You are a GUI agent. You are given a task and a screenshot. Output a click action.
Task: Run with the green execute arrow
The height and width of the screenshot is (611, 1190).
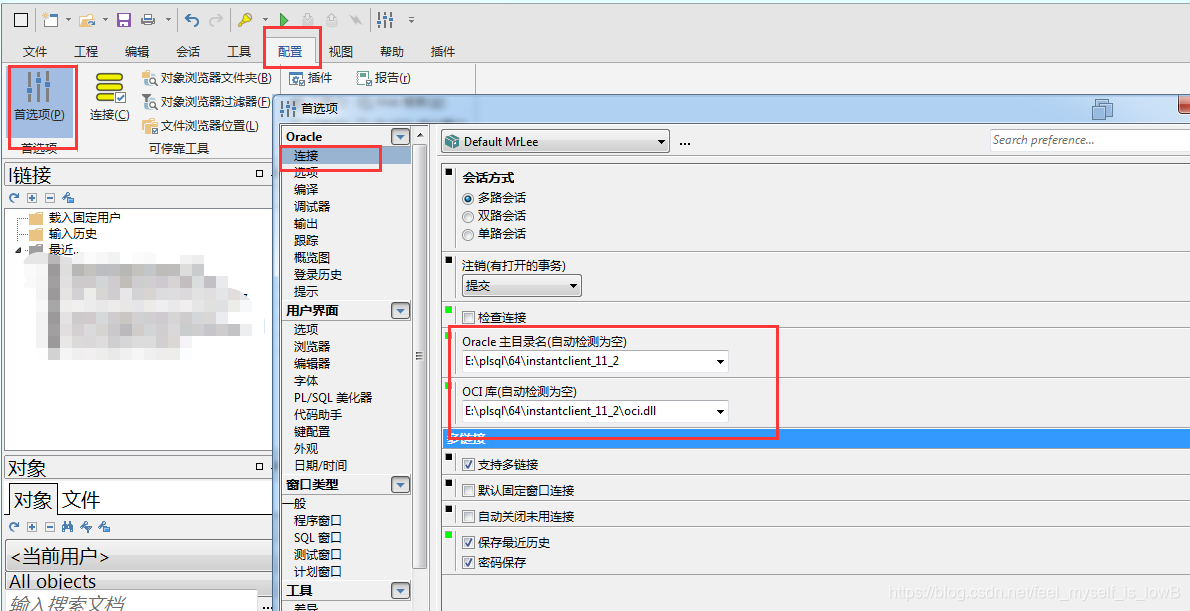pos(284,20)
